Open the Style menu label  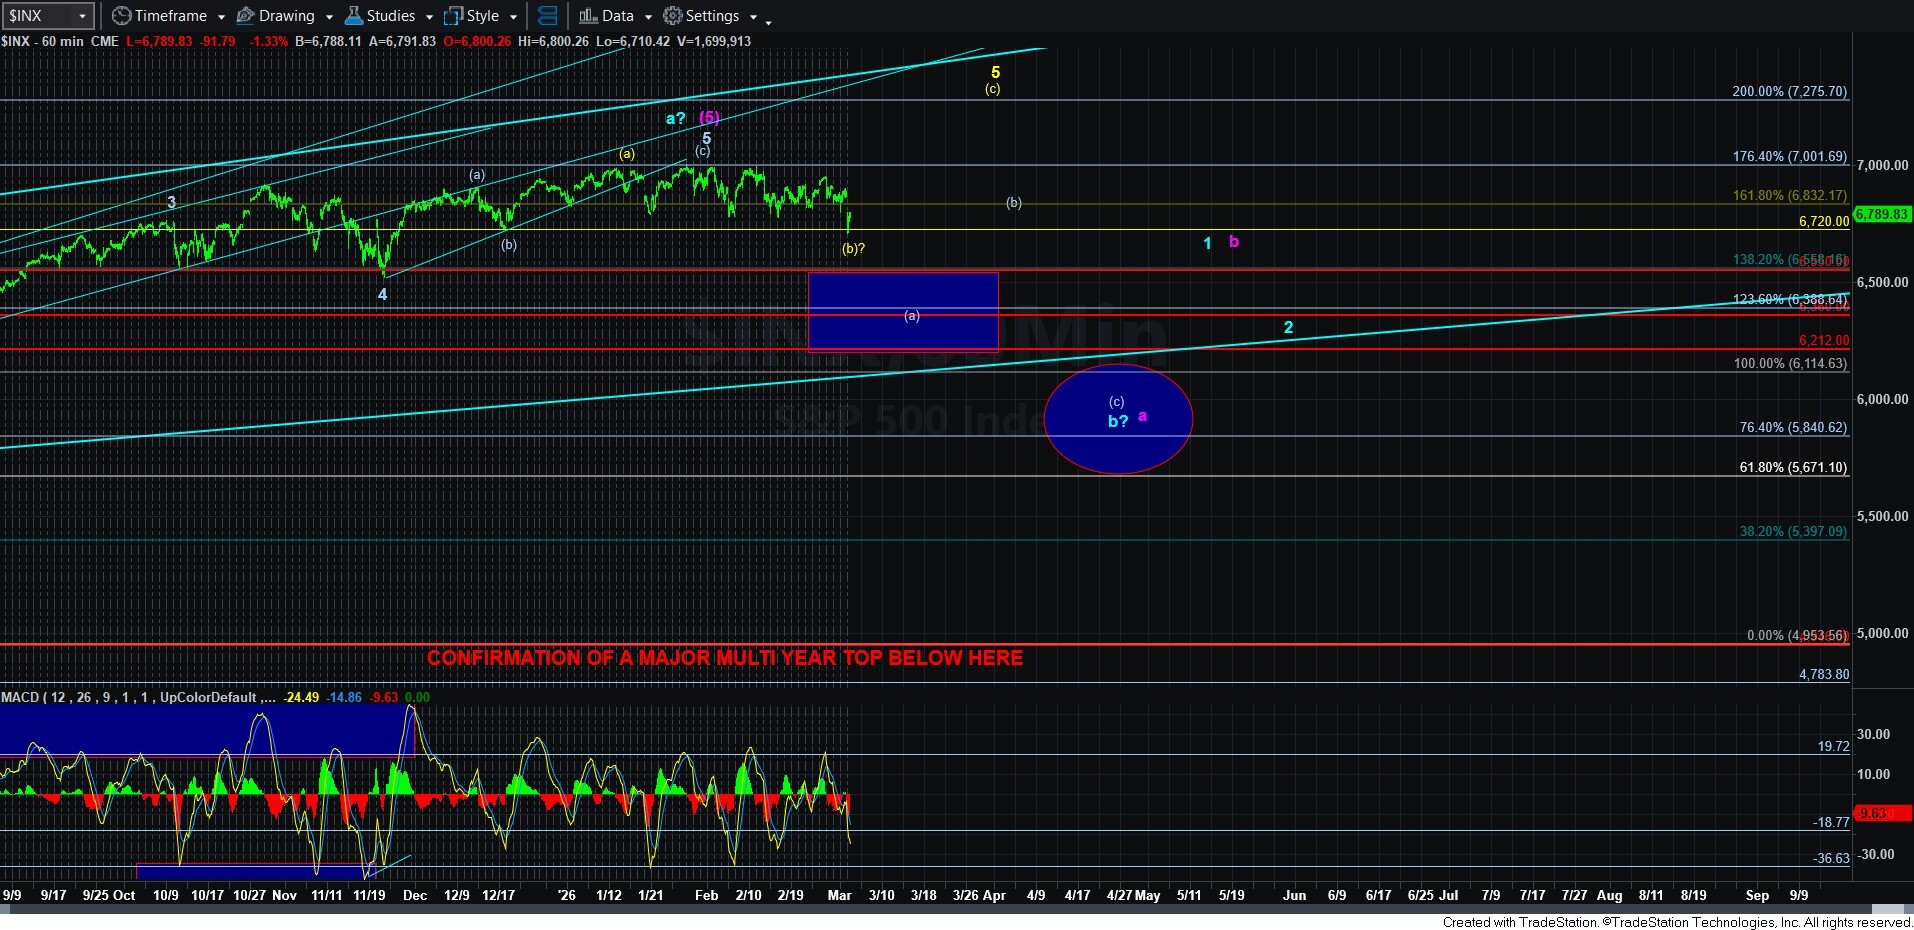[x=483, y=16]
